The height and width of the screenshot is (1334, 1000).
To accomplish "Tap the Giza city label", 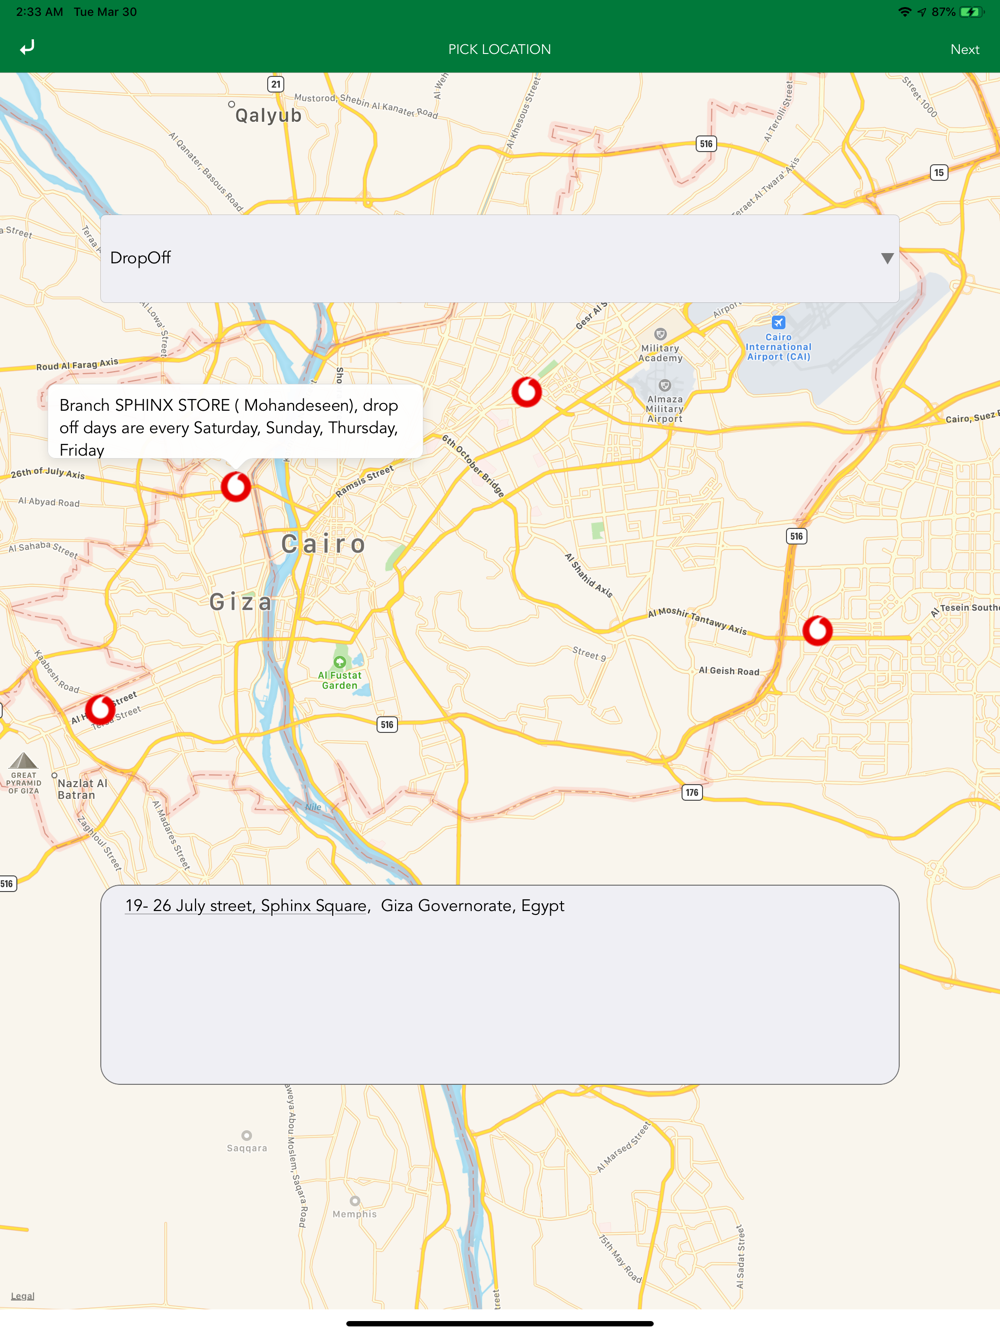I will (241, 602).
